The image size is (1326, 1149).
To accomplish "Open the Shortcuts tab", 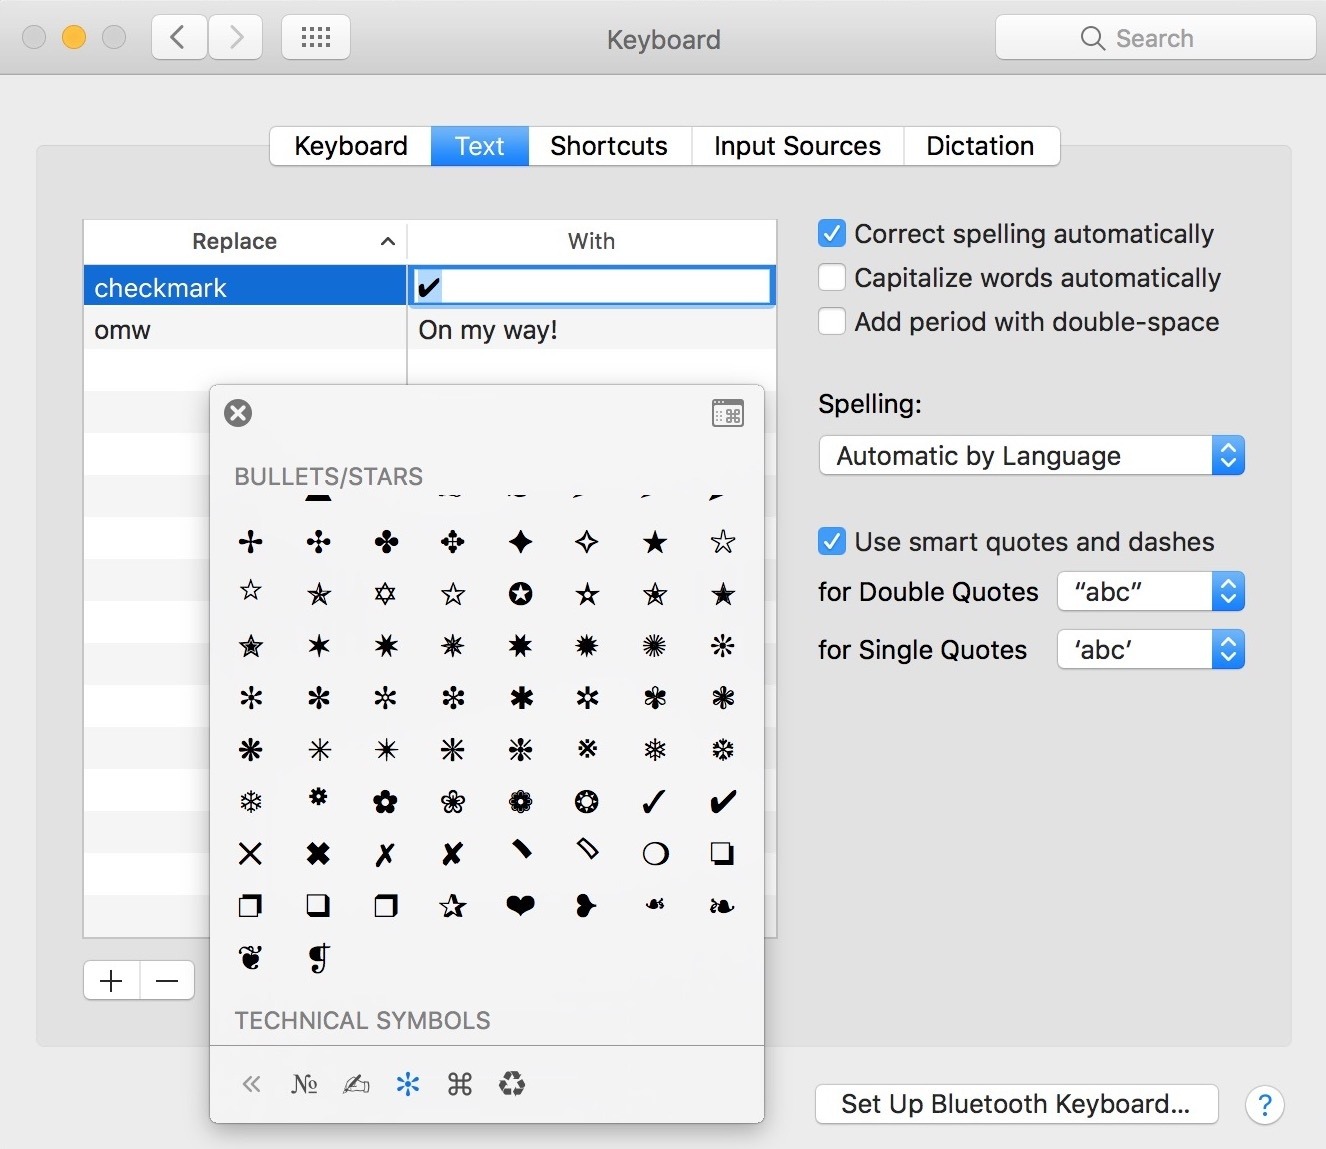I will (x=609, y=146).
